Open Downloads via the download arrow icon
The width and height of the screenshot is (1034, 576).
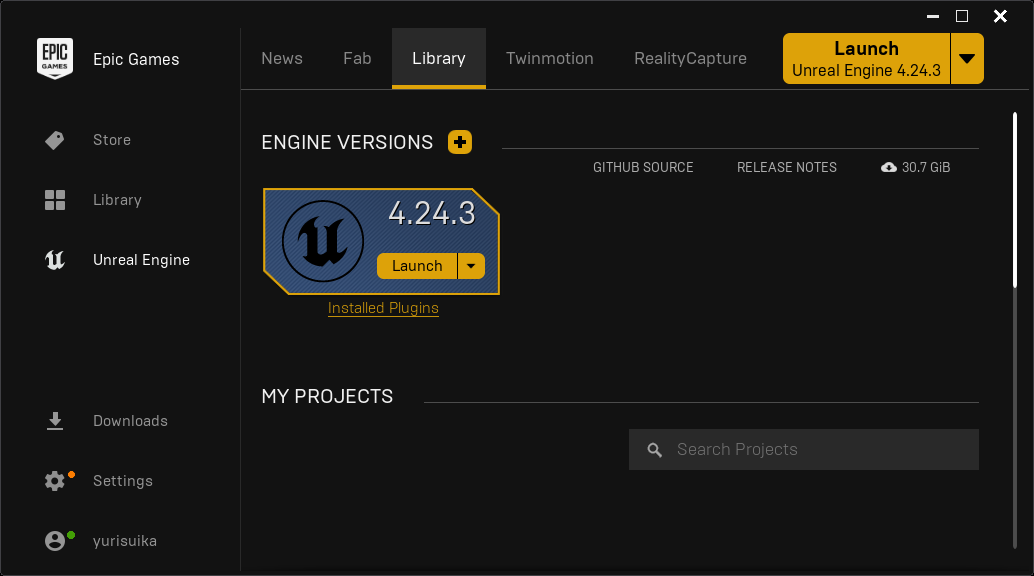tap(55, 421)
